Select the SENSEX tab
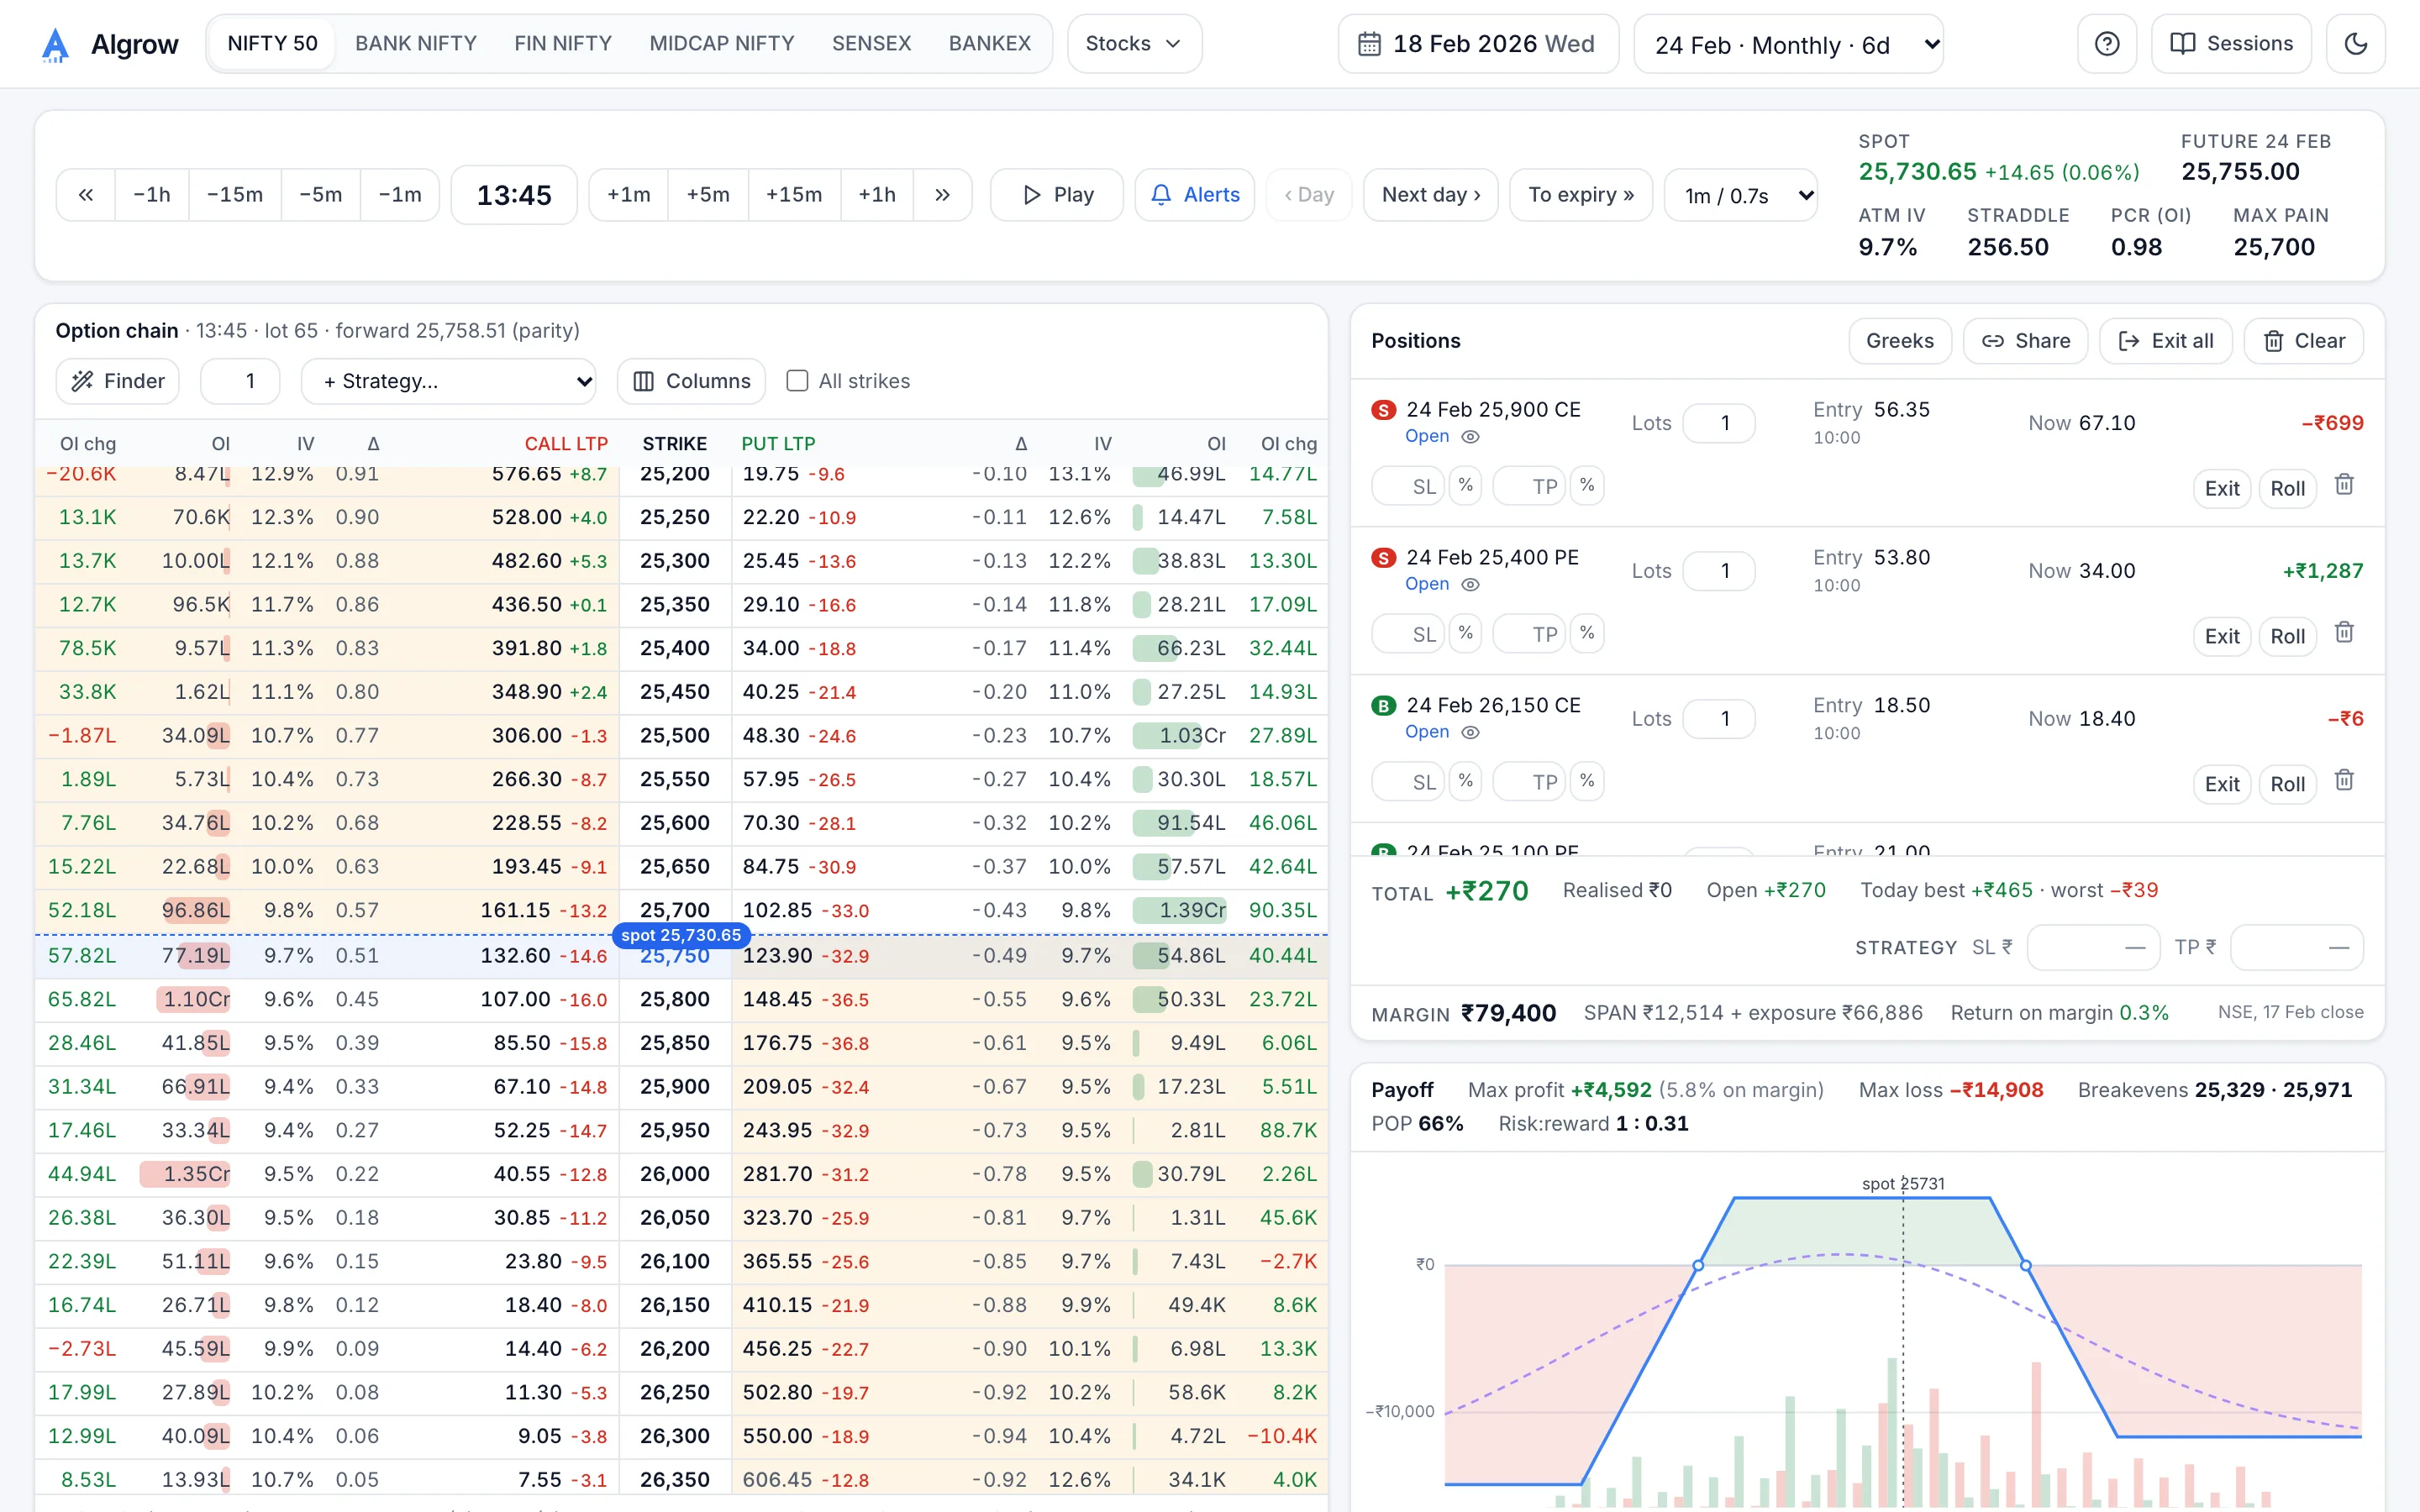The image size is (2420, 1512). [x=871, y=44]
